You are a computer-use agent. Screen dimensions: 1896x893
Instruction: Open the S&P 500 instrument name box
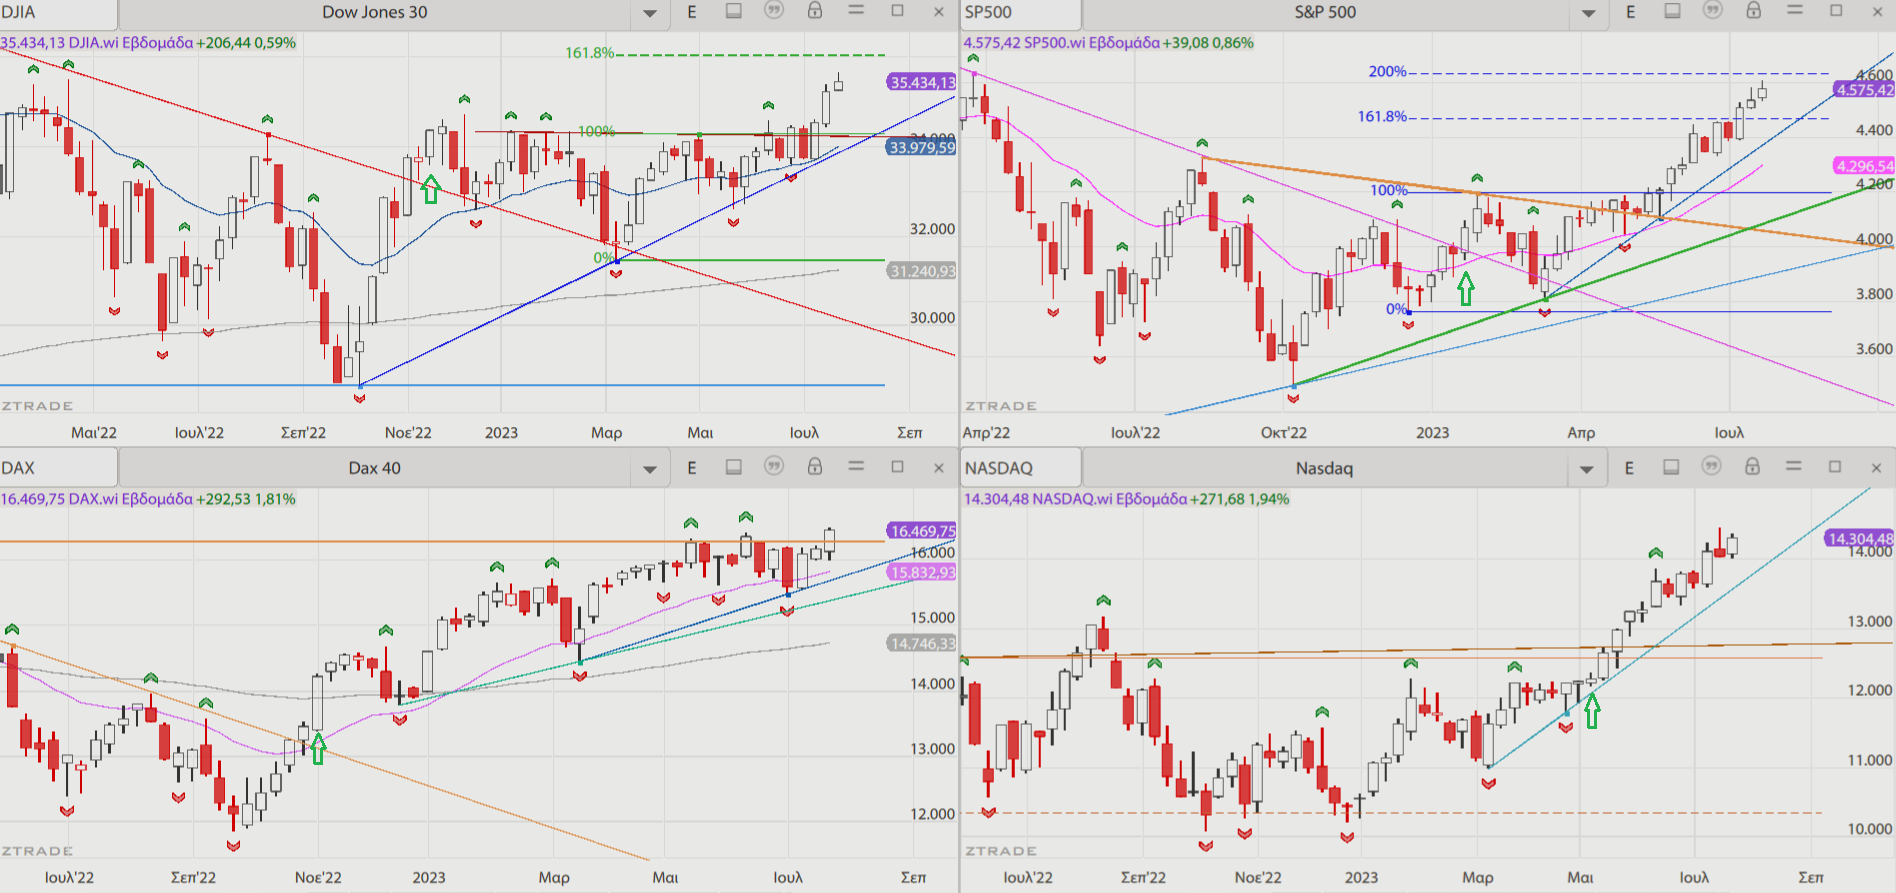click(x=1326, y=13)
